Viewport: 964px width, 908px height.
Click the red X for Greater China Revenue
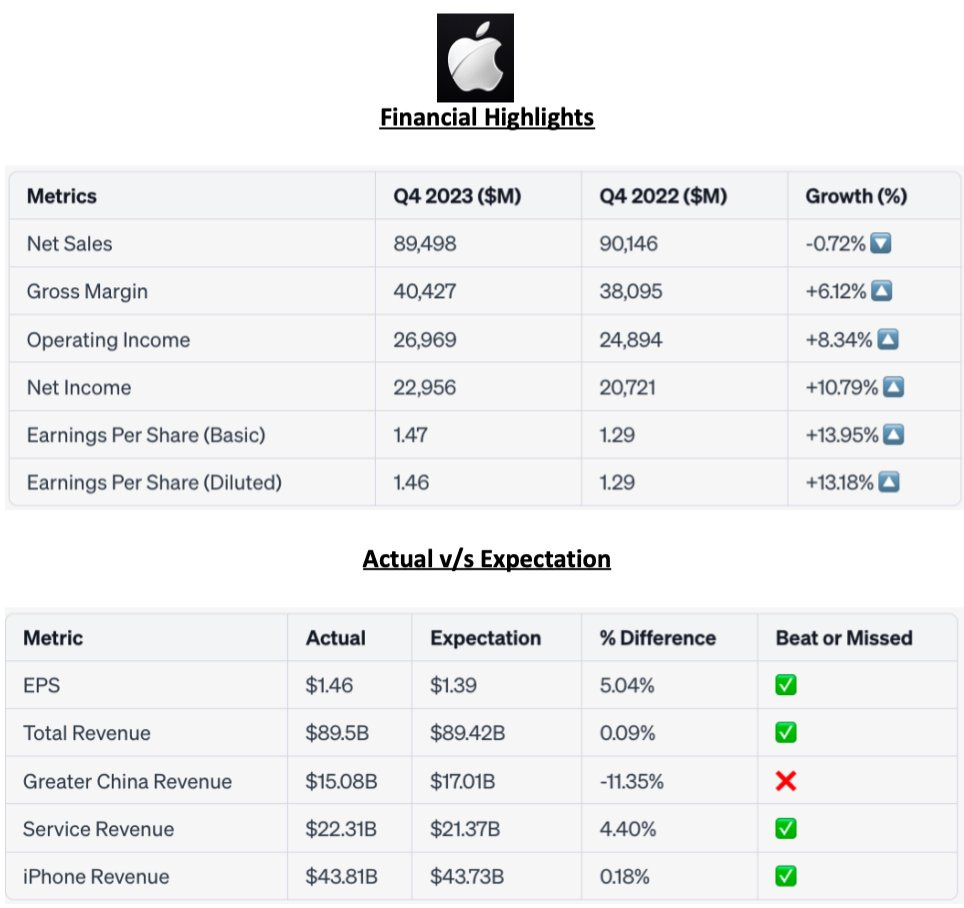[x=786, y=781]
